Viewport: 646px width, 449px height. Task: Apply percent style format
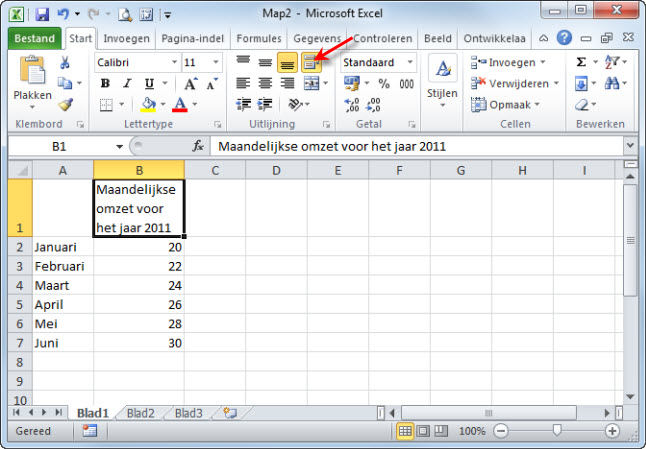[384, 84]
